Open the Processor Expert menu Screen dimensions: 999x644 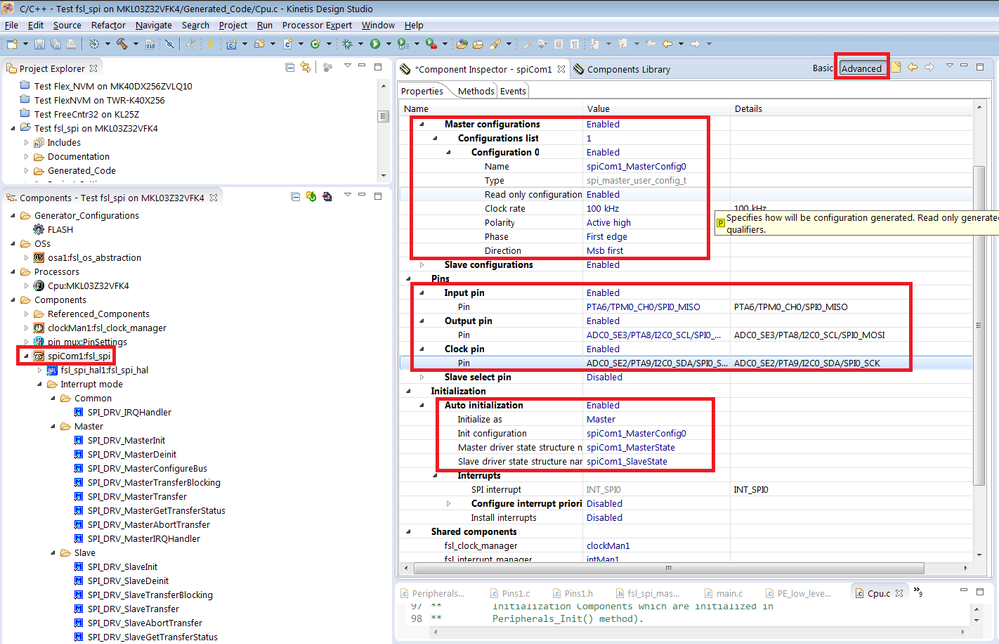[317, 25]
